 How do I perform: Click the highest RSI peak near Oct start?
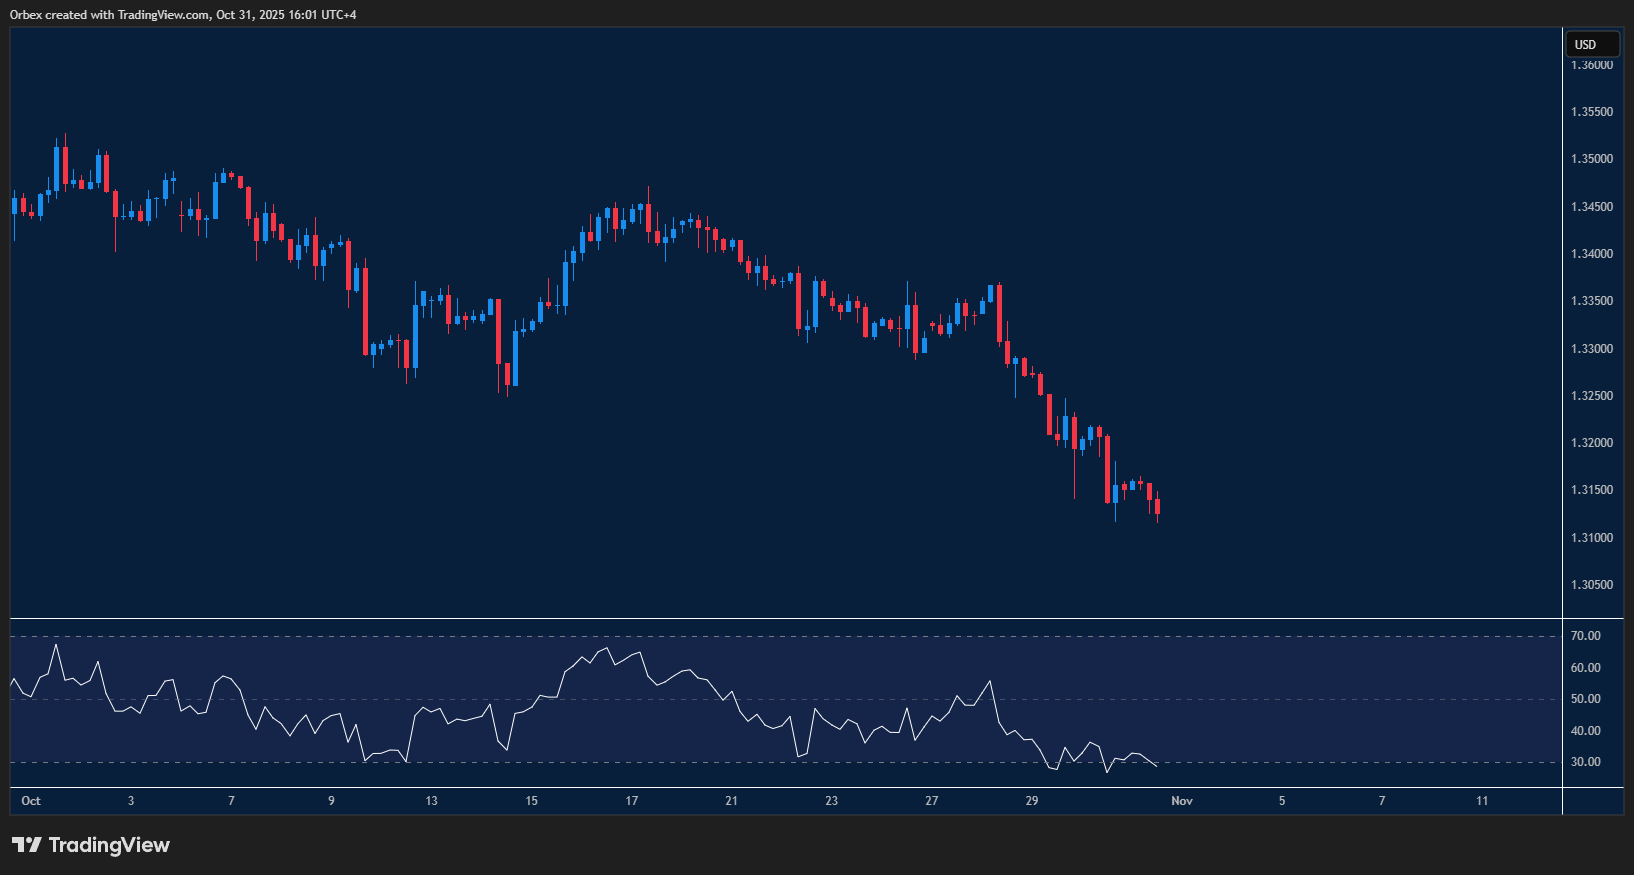(x=56, y=646)
